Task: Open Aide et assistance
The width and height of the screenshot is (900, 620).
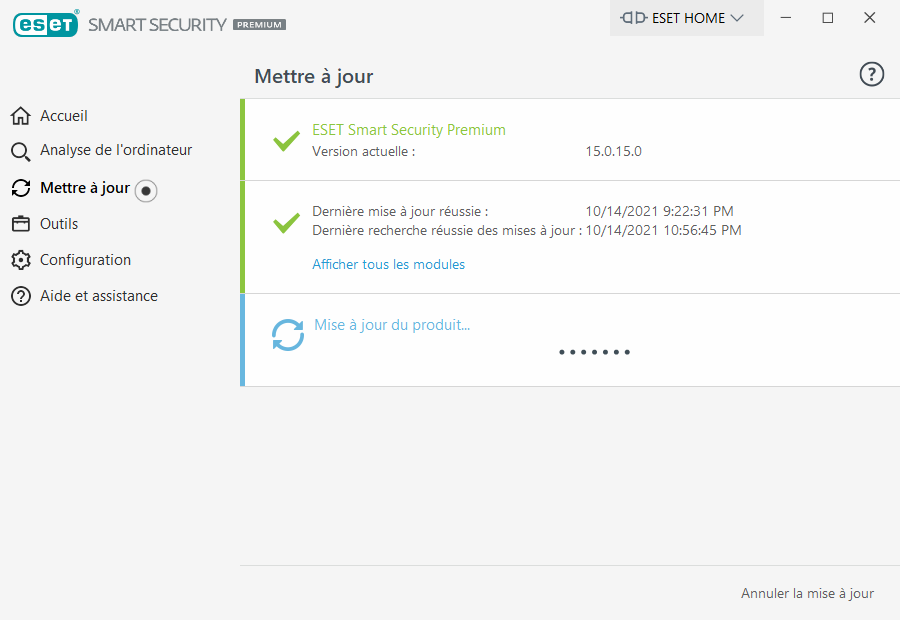Action: [x=99, y=296]
